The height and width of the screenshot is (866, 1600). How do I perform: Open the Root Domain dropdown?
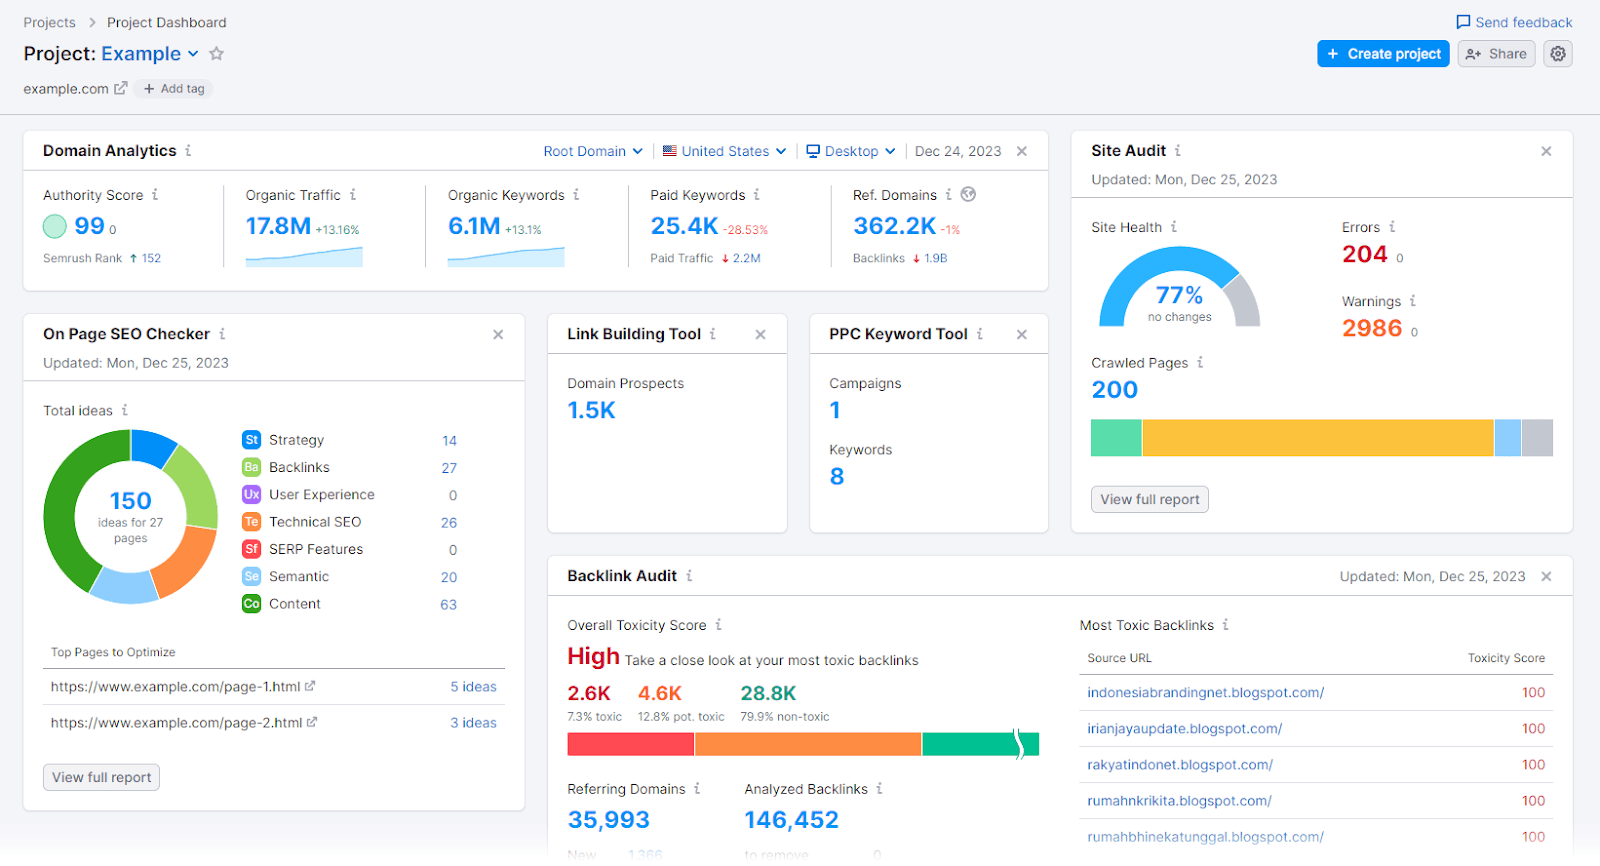[593, 151]
